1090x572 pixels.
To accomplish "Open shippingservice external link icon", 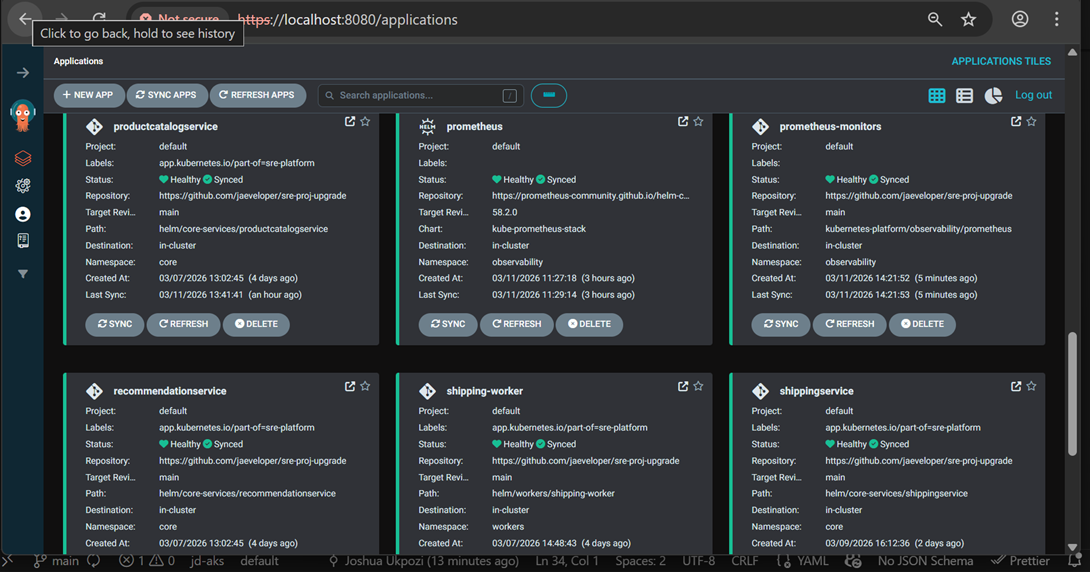I will [x=1016, y=386].
